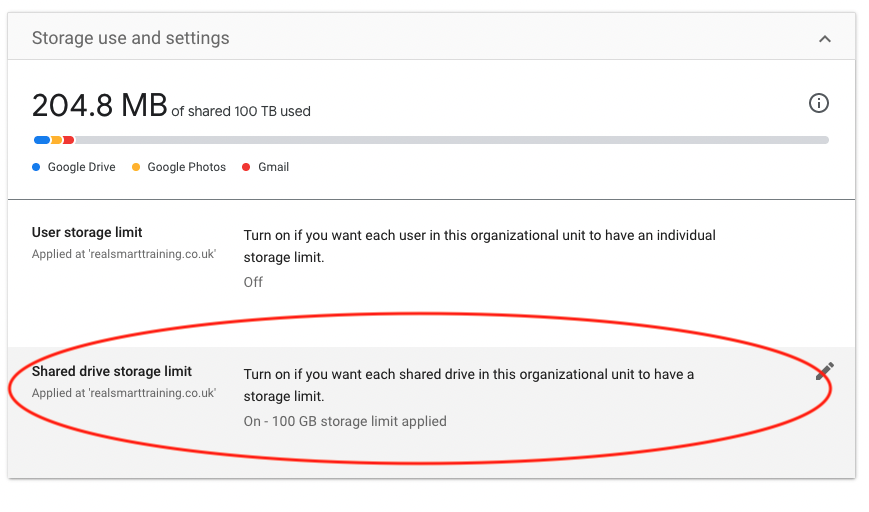The width and height of the screenshot is (869, 512).
Task: Click the gray unused portion of storage bar
Action: [450, 140]
